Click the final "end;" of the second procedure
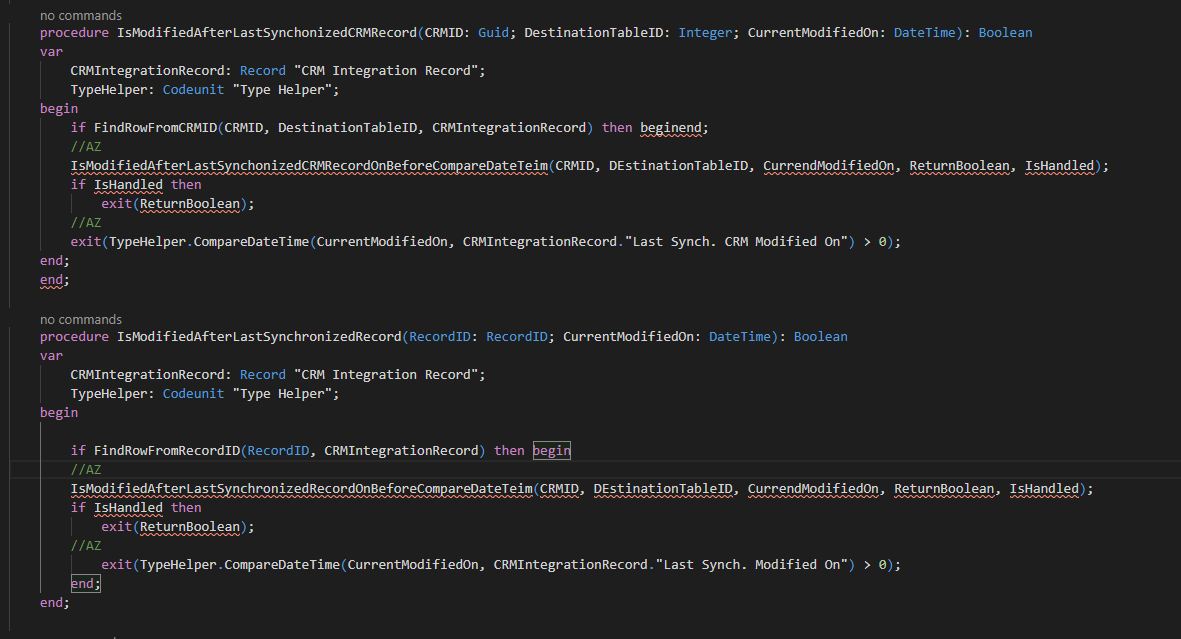This screenshot has width=1181, height=639. (55, 602)
